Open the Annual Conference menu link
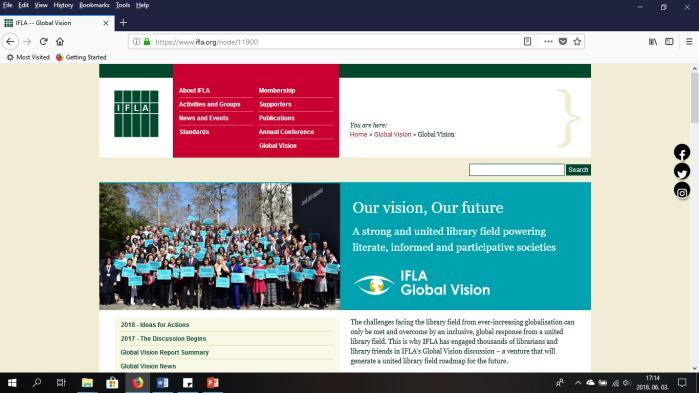Viewport: 699px width, 393px height. 286,132
